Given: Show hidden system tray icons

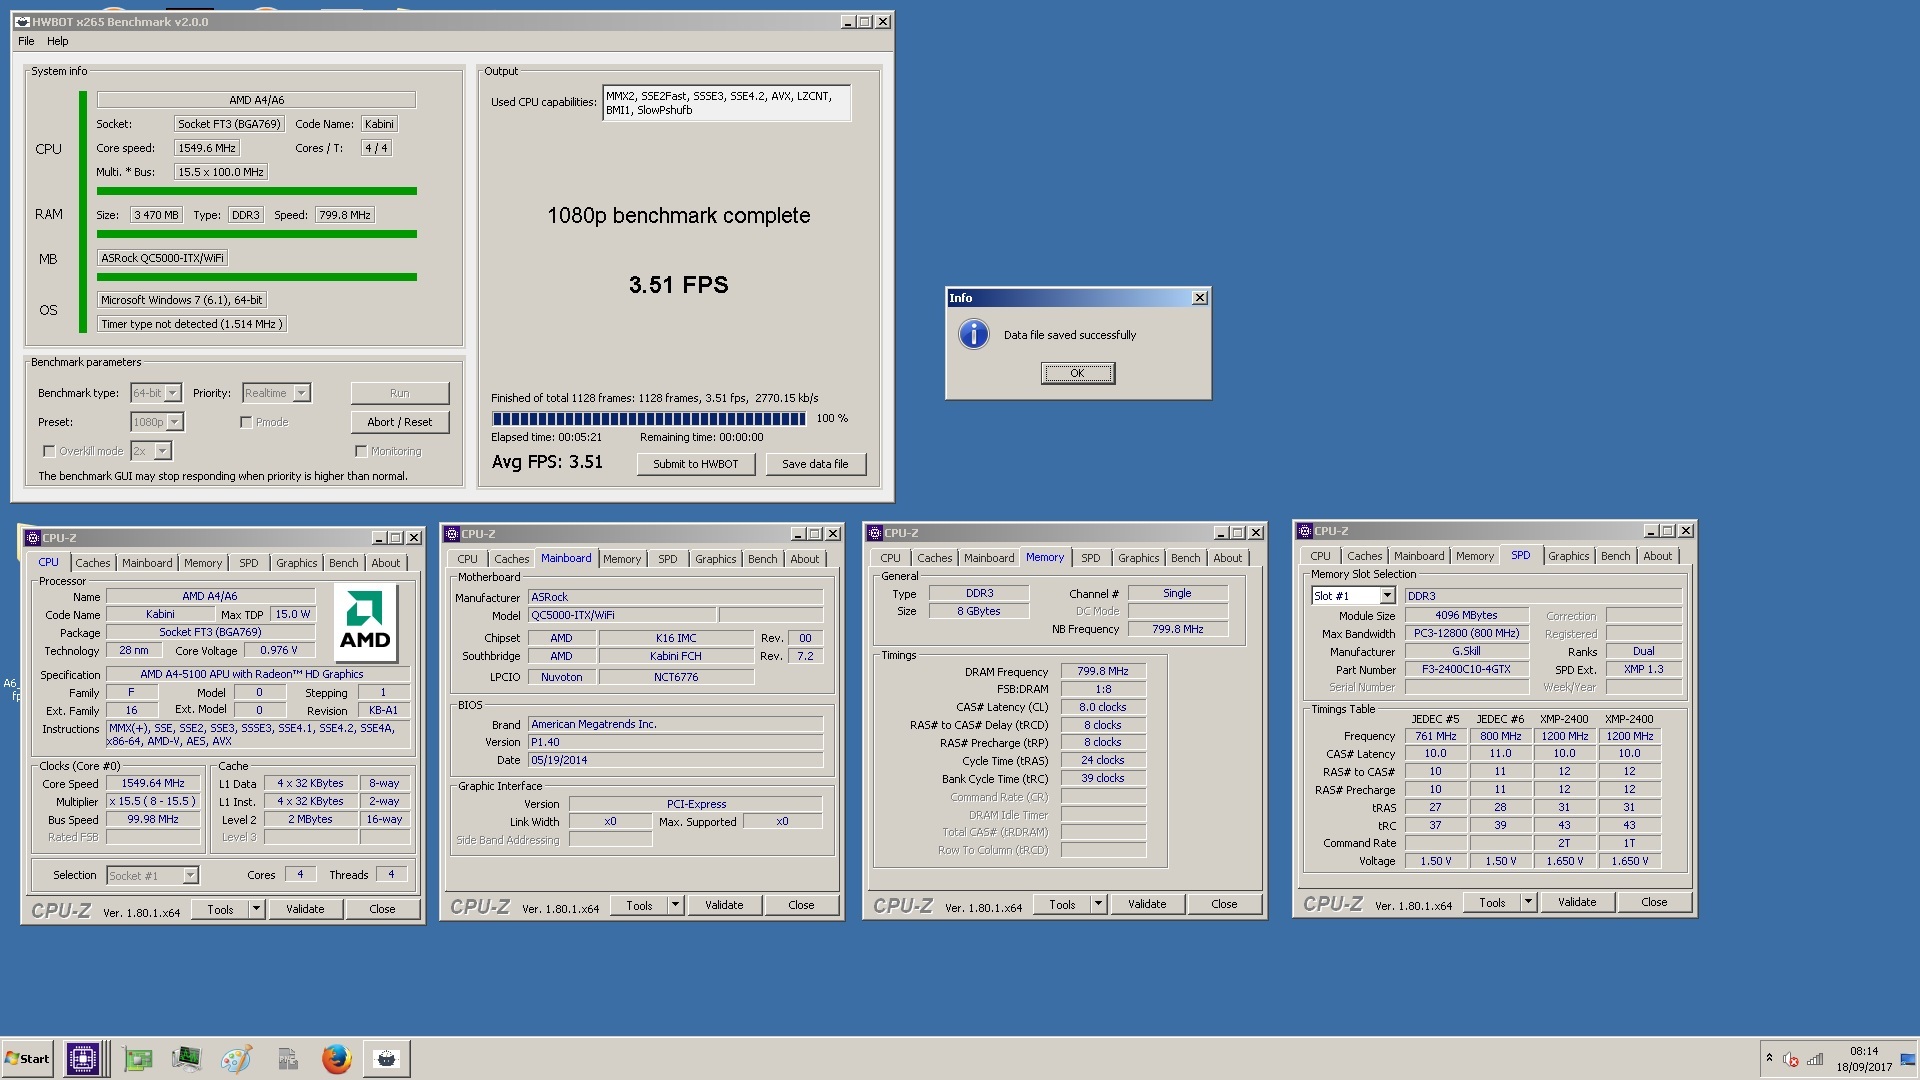Looking at the screenshot, I should (1769, 1059).
